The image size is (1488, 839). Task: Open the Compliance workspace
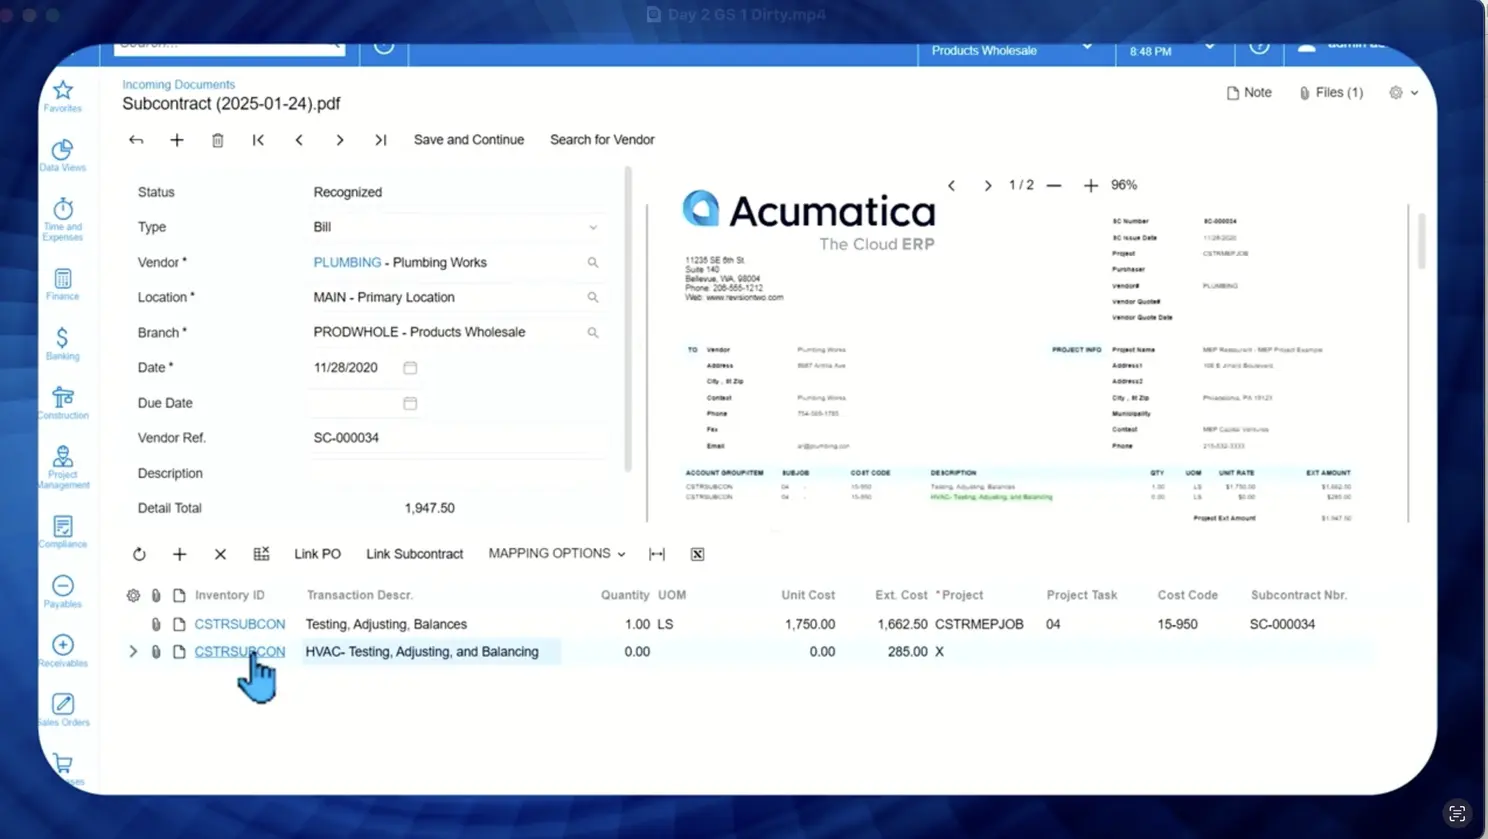(62, 532)
